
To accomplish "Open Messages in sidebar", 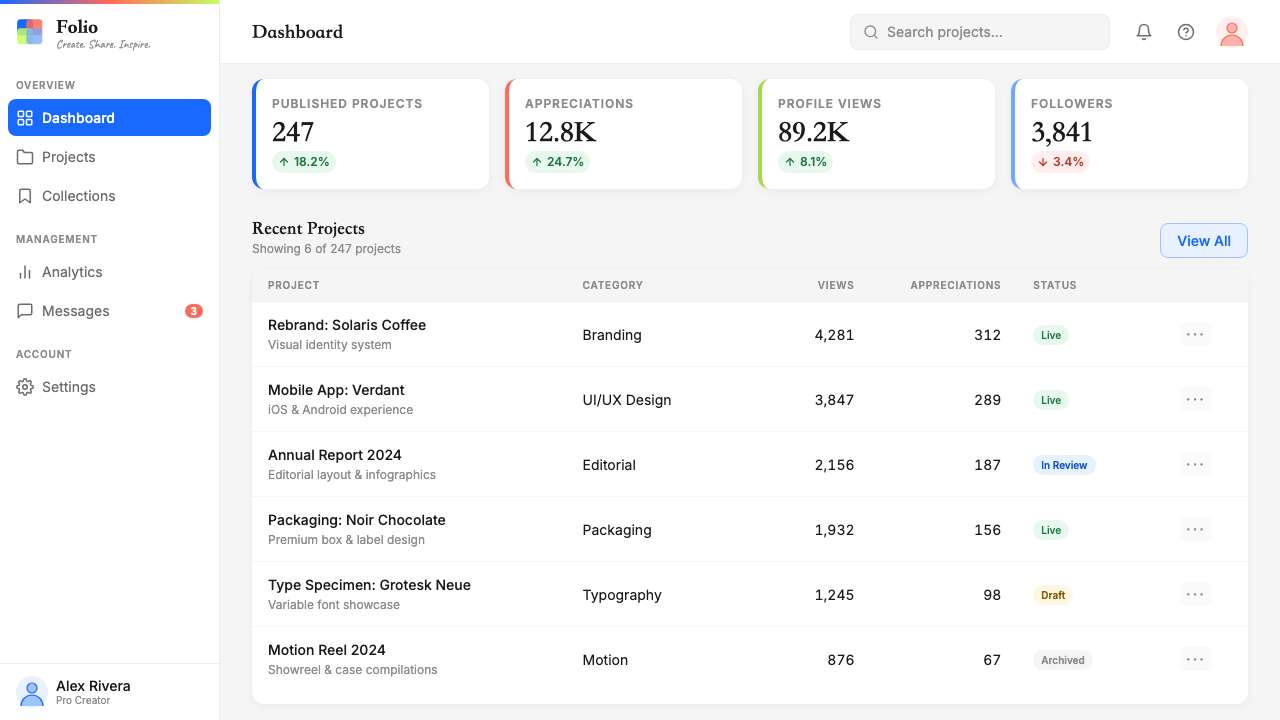I will 109,311.
